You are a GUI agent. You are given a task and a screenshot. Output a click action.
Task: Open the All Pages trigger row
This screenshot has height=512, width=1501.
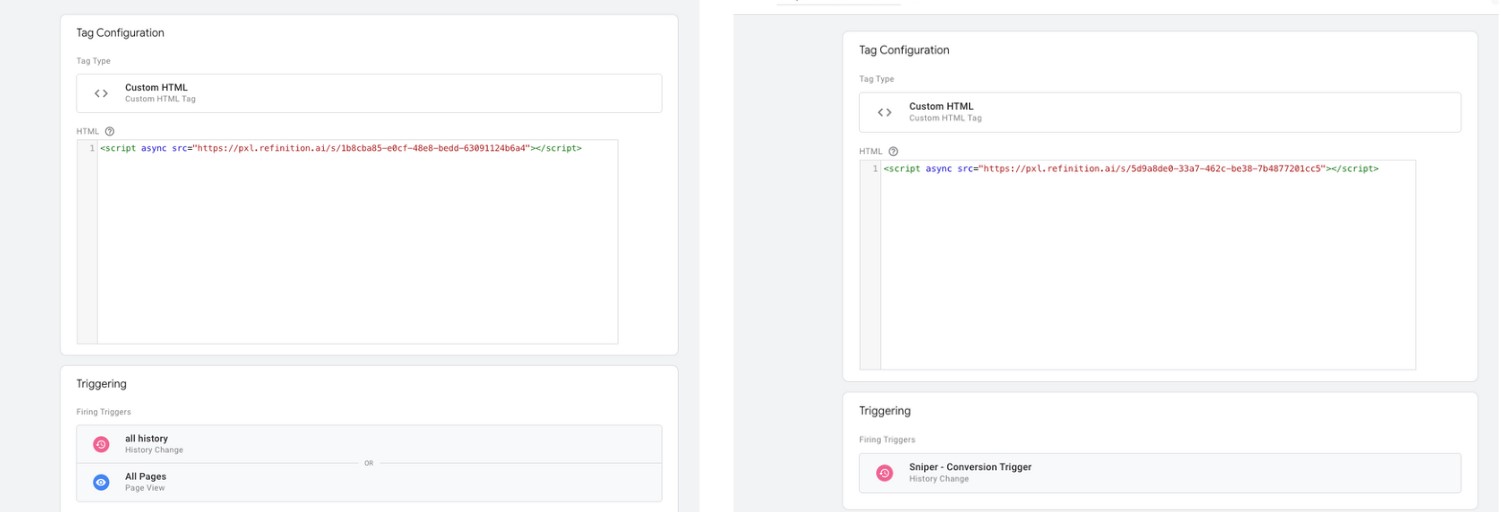click(x=369, y=482)
